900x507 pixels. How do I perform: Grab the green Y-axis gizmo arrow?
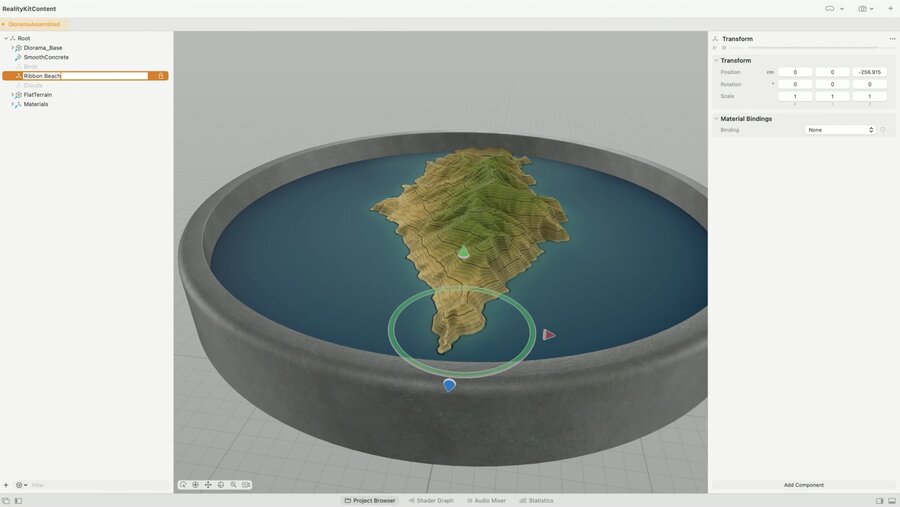(464, 251)
